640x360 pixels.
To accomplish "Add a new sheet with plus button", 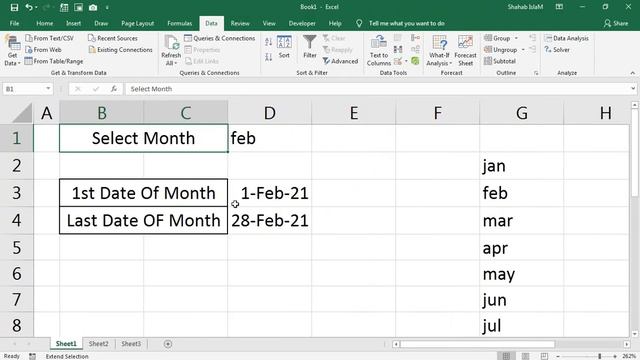I will point(168,344).
